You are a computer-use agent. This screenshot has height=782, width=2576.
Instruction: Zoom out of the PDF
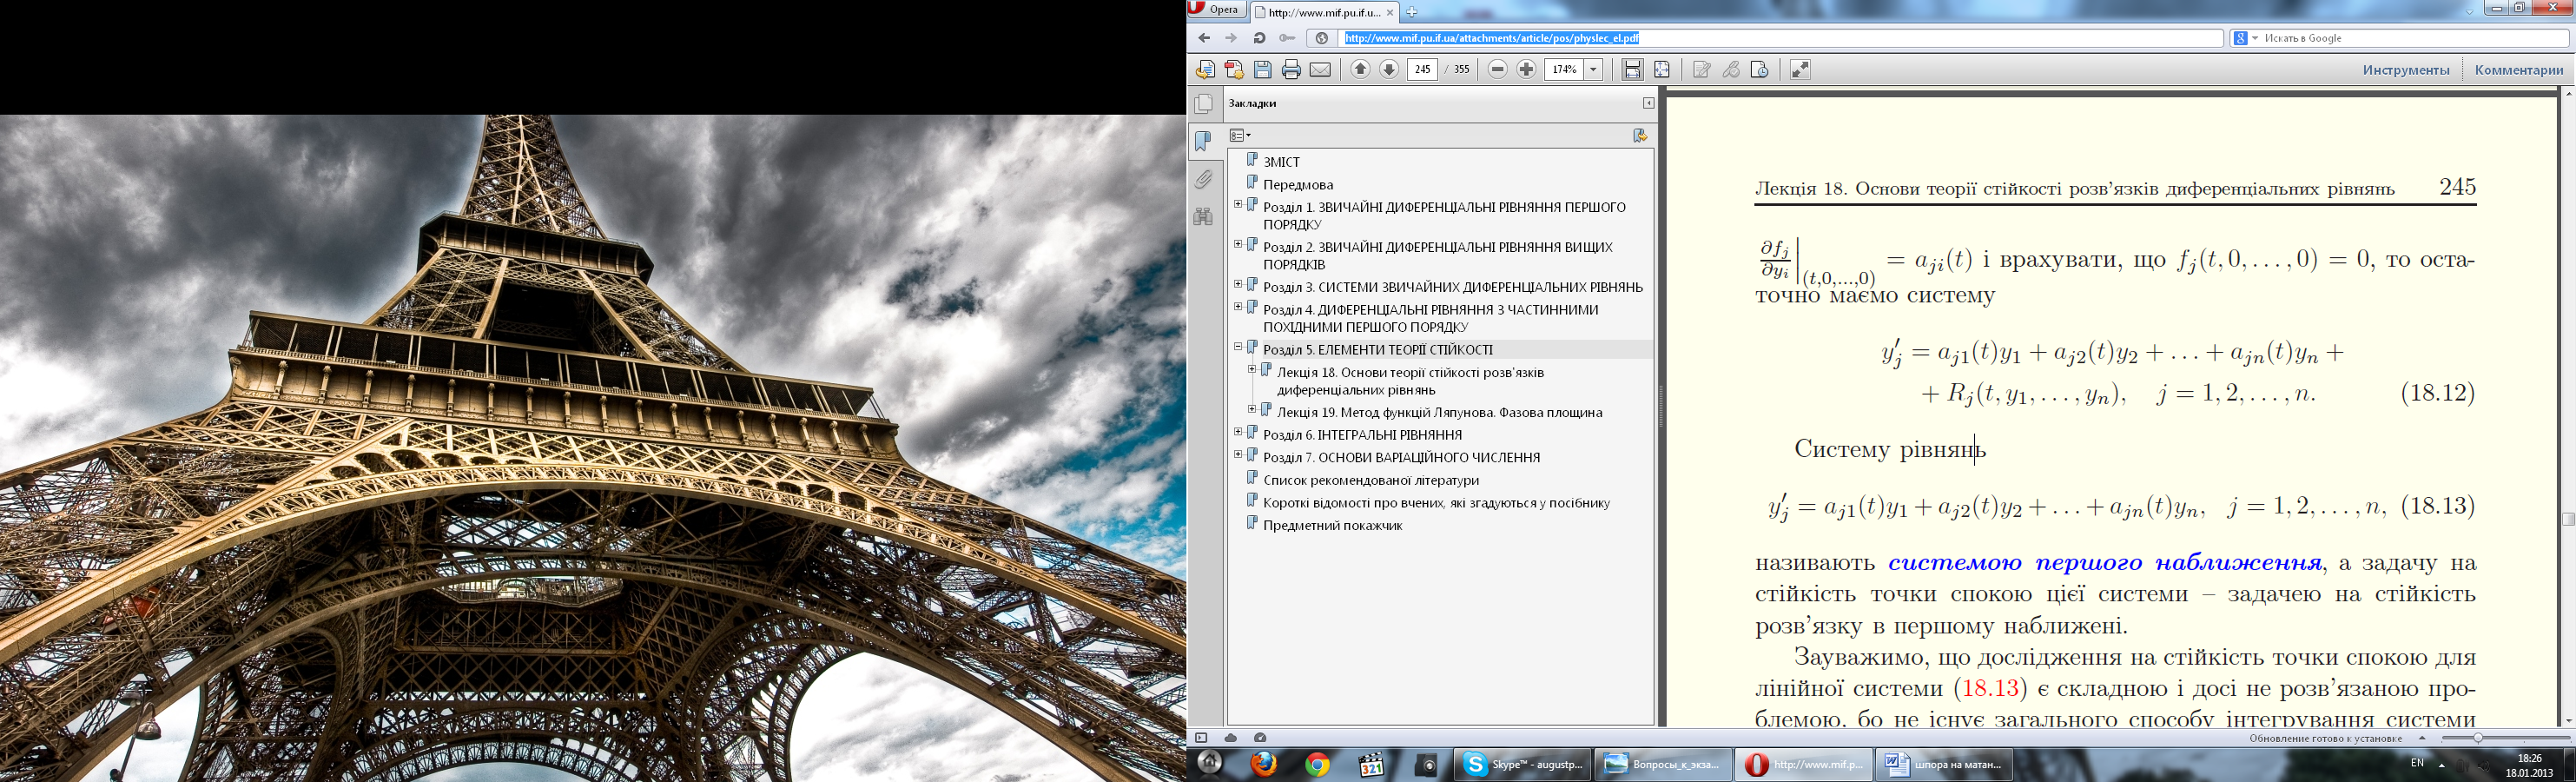coord(1497,69)
